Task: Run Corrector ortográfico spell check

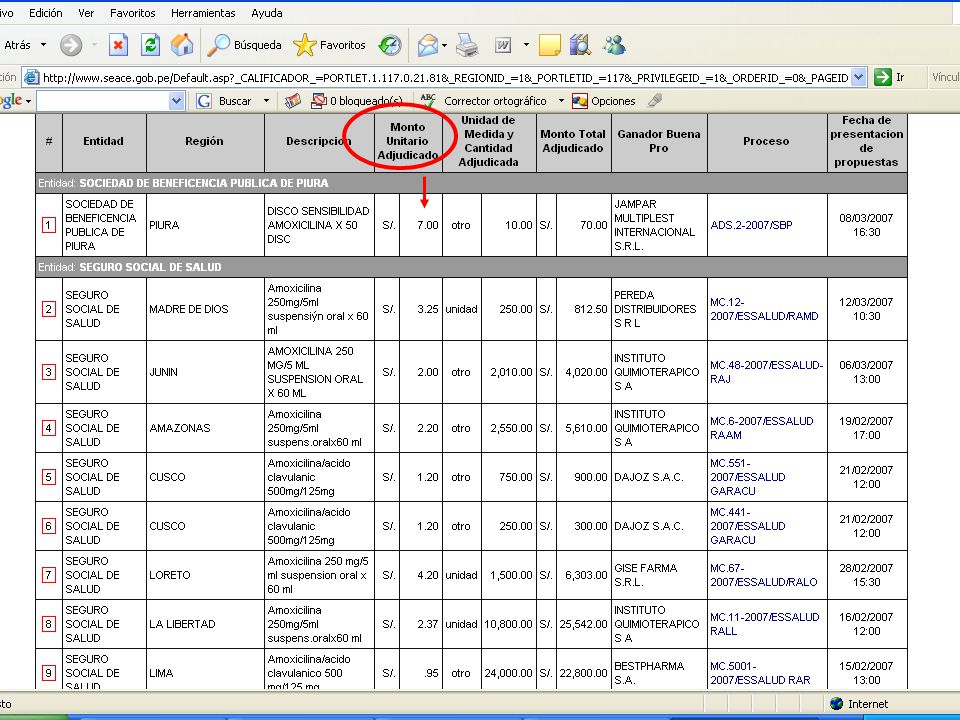Action: (484, 101)
